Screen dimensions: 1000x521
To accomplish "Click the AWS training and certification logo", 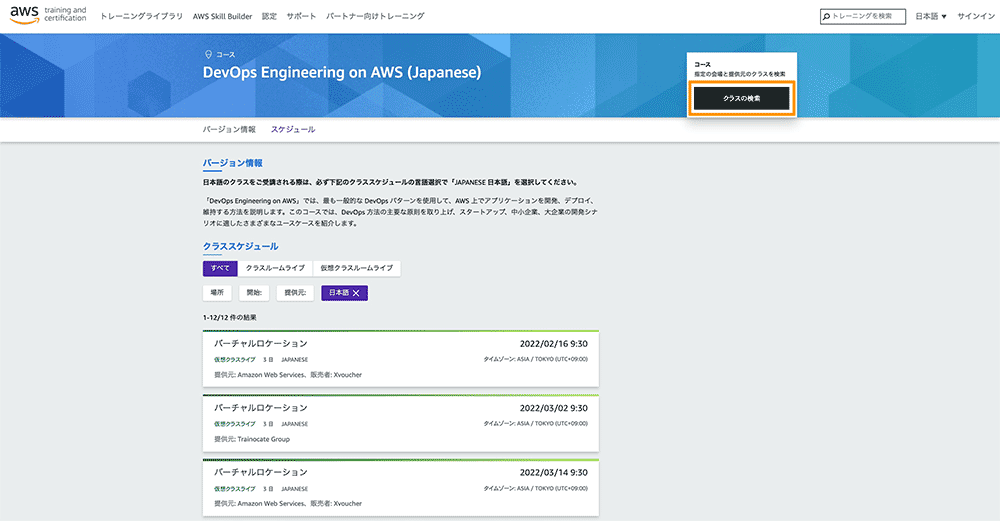I will 48,15.
